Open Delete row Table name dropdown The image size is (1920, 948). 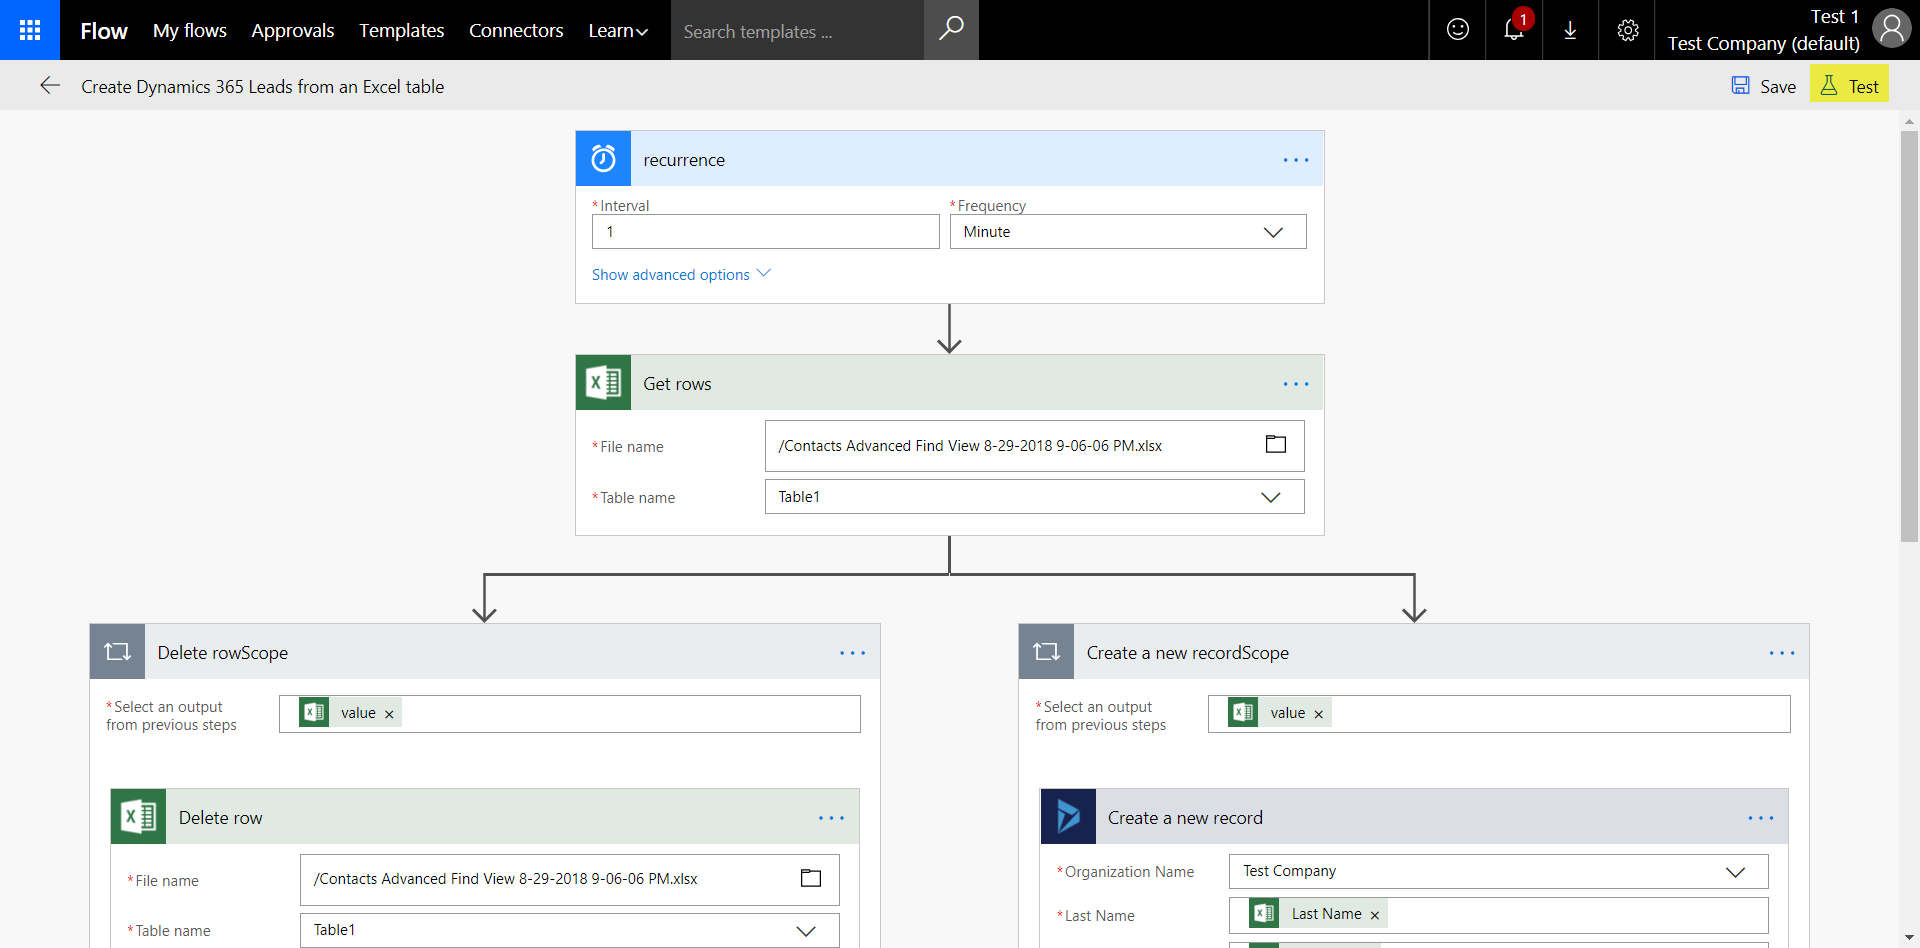click(x=569, y=930)
